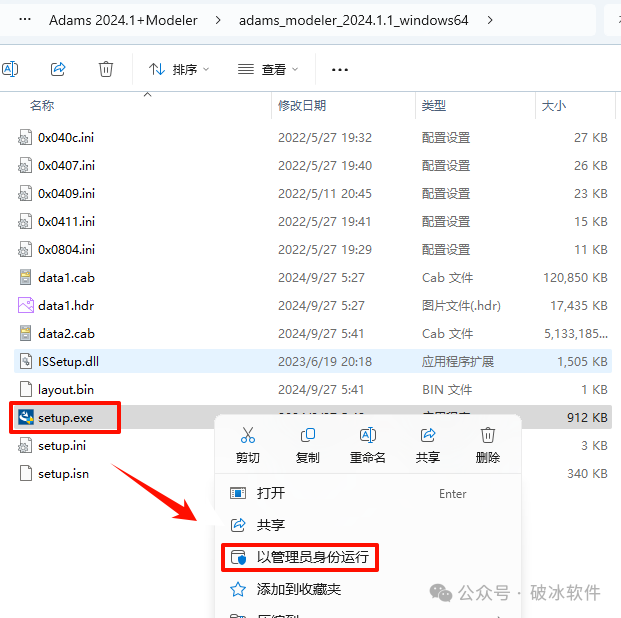Select the 0x0407.ini file
621x618 pixels.
coord(313,166)
